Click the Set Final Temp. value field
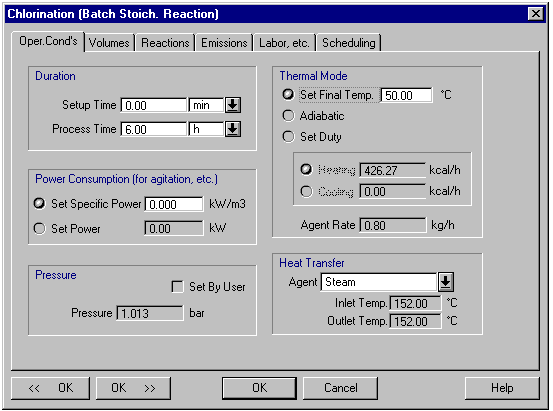553x411 pixels. tap(407, 95)
